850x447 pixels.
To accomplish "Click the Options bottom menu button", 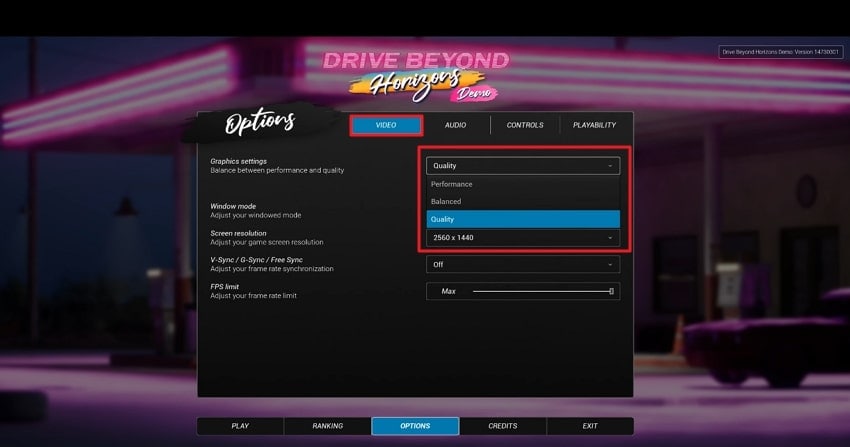I will click(x=415, y=426).
